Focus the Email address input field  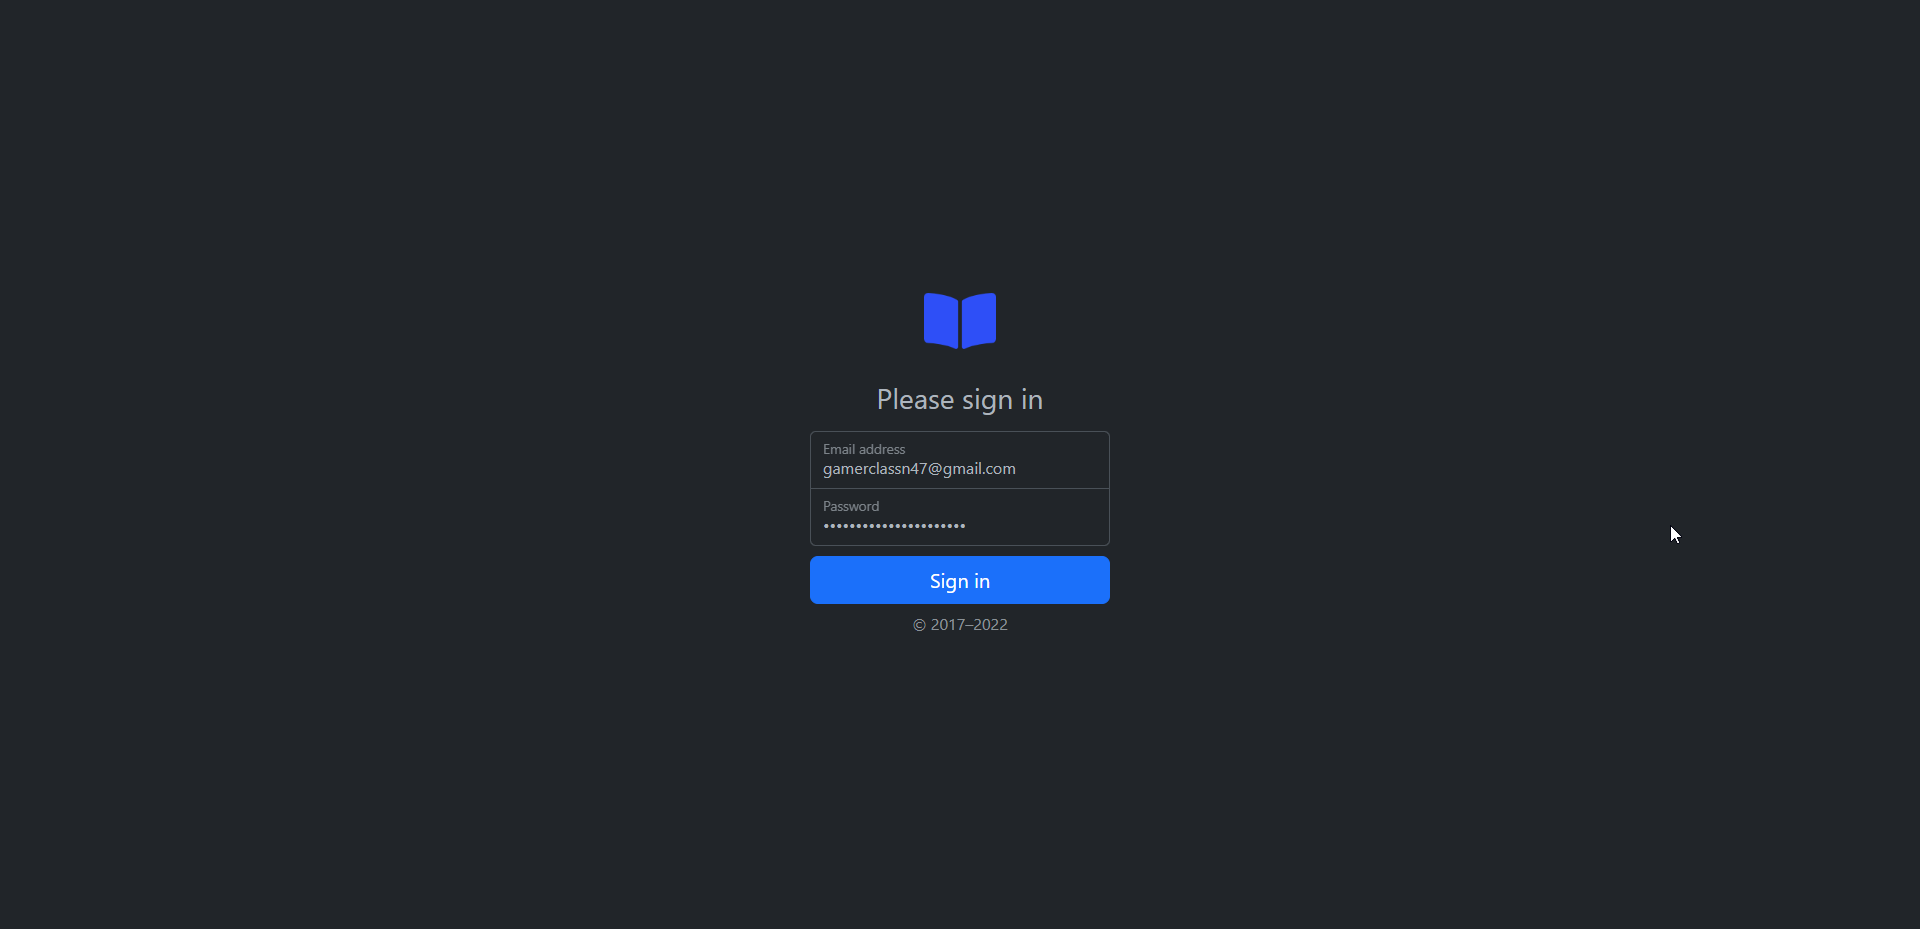click(x=960, y=460)
